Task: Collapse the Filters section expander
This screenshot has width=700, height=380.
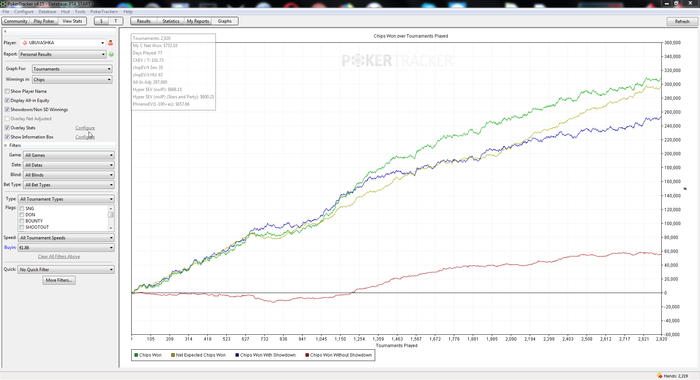Action: 6,146
